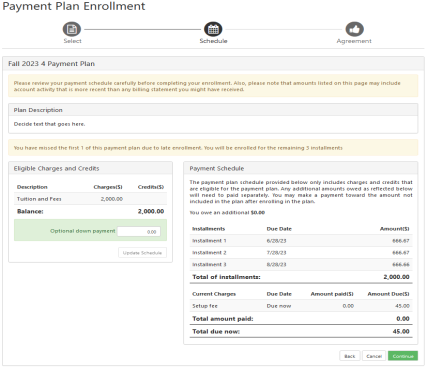Click the Payment Schedule panel header
The image size is (427, 368).
217,169
